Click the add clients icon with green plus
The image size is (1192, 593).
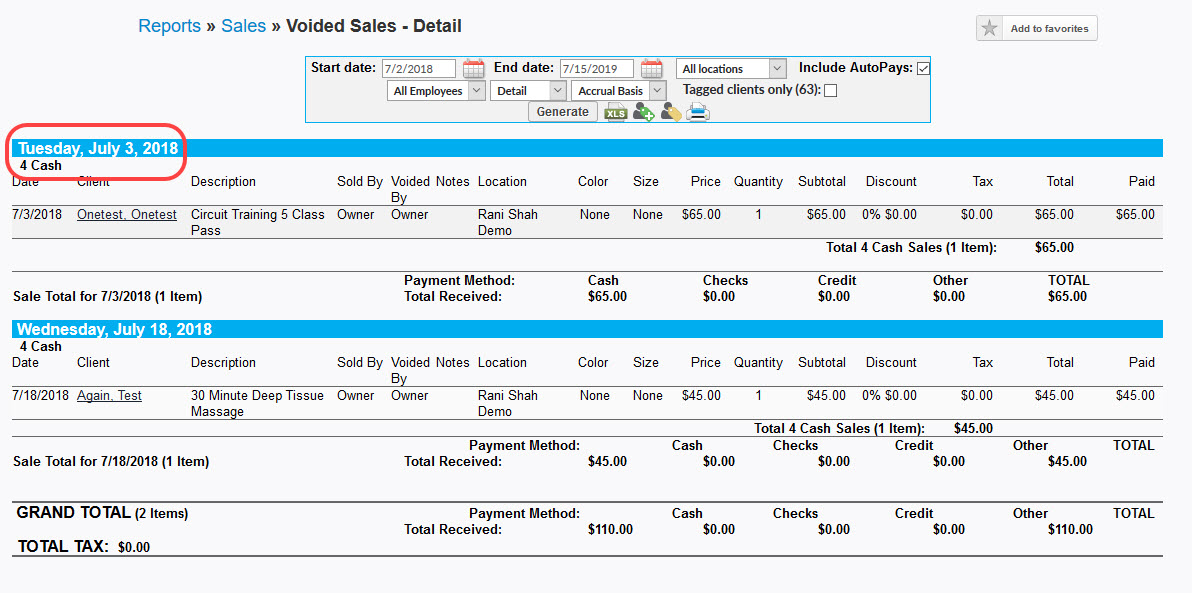643,112
